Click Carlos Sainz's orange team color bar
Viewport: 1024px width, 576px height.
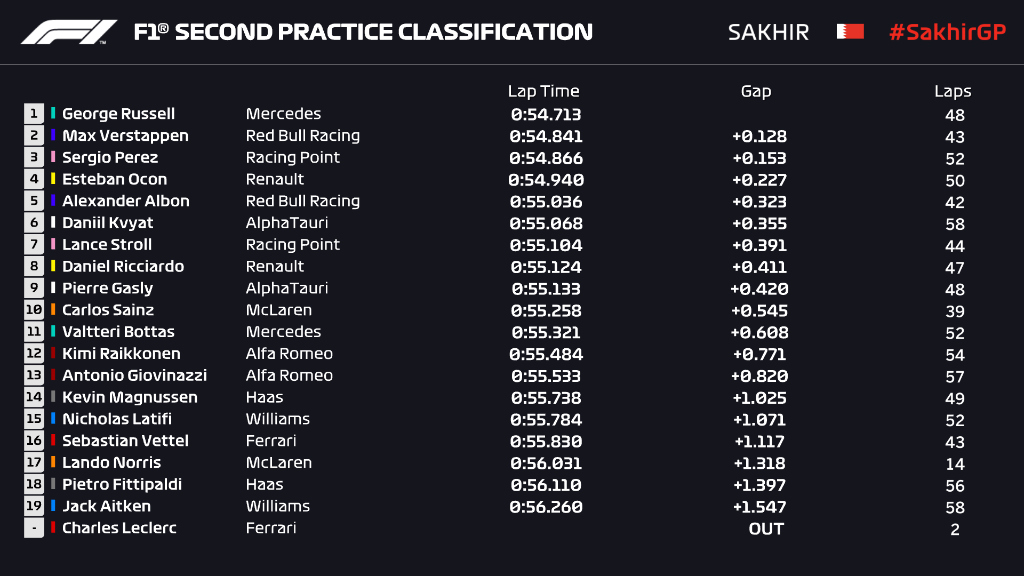(x=54, y=310)
